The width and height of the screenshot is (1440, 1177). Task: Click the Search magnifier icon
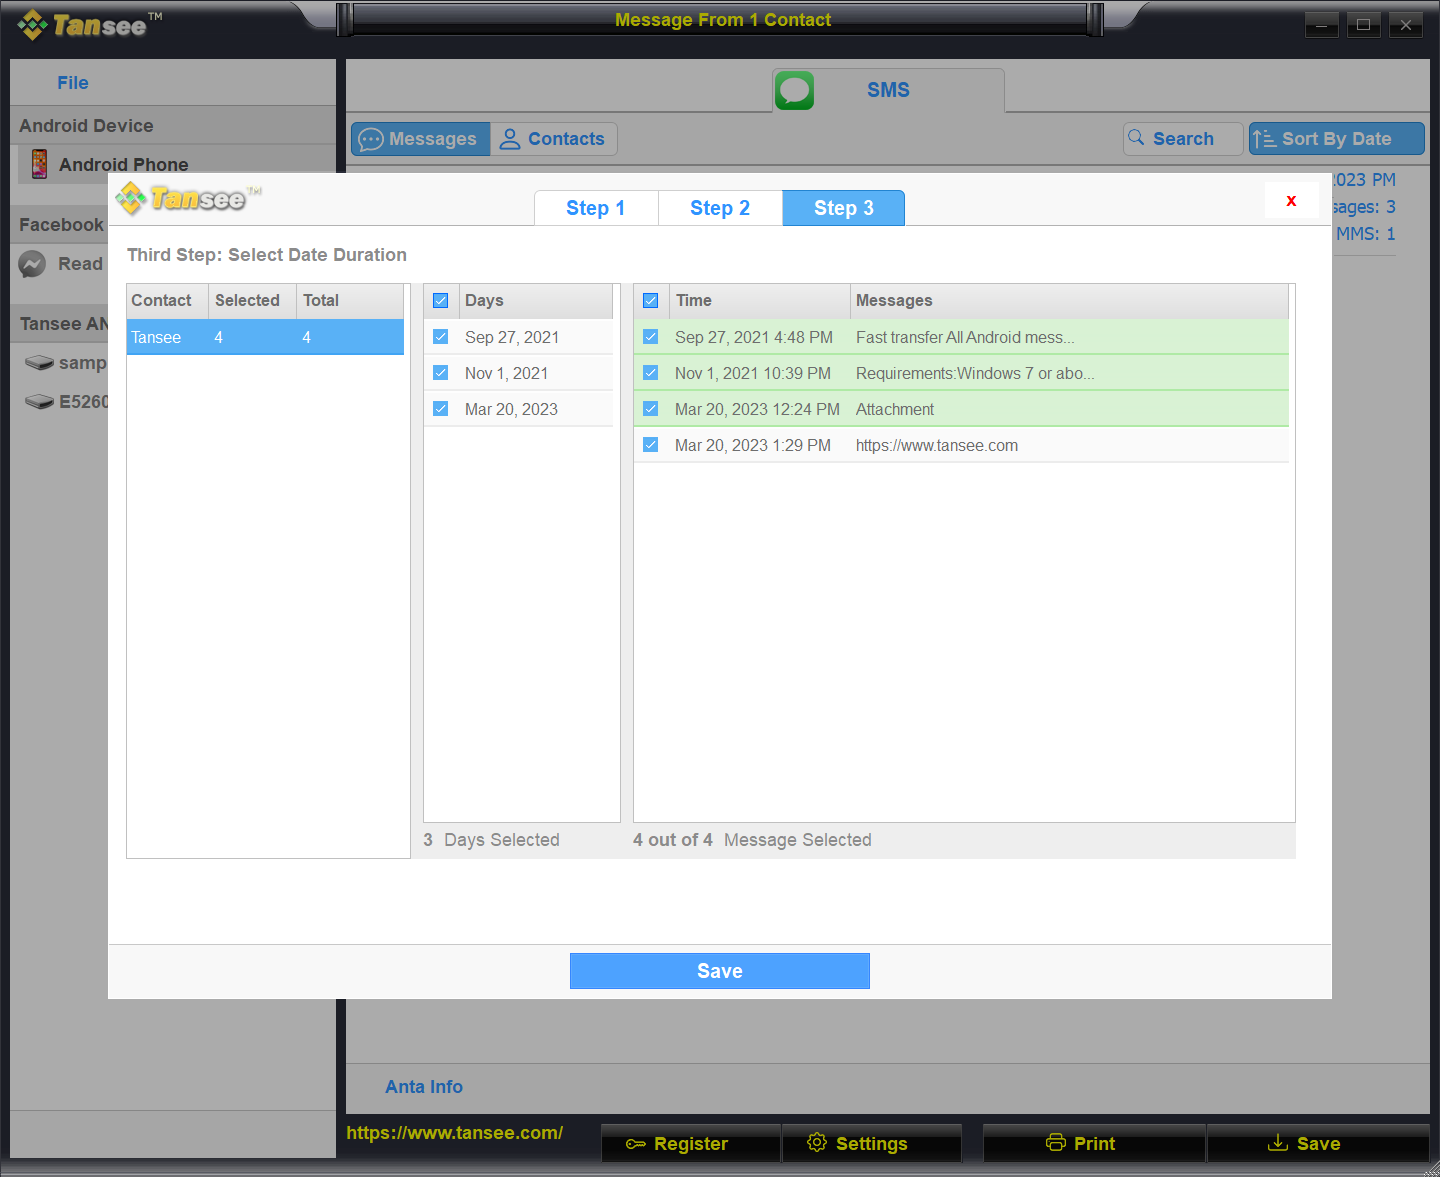[1136, 138]
